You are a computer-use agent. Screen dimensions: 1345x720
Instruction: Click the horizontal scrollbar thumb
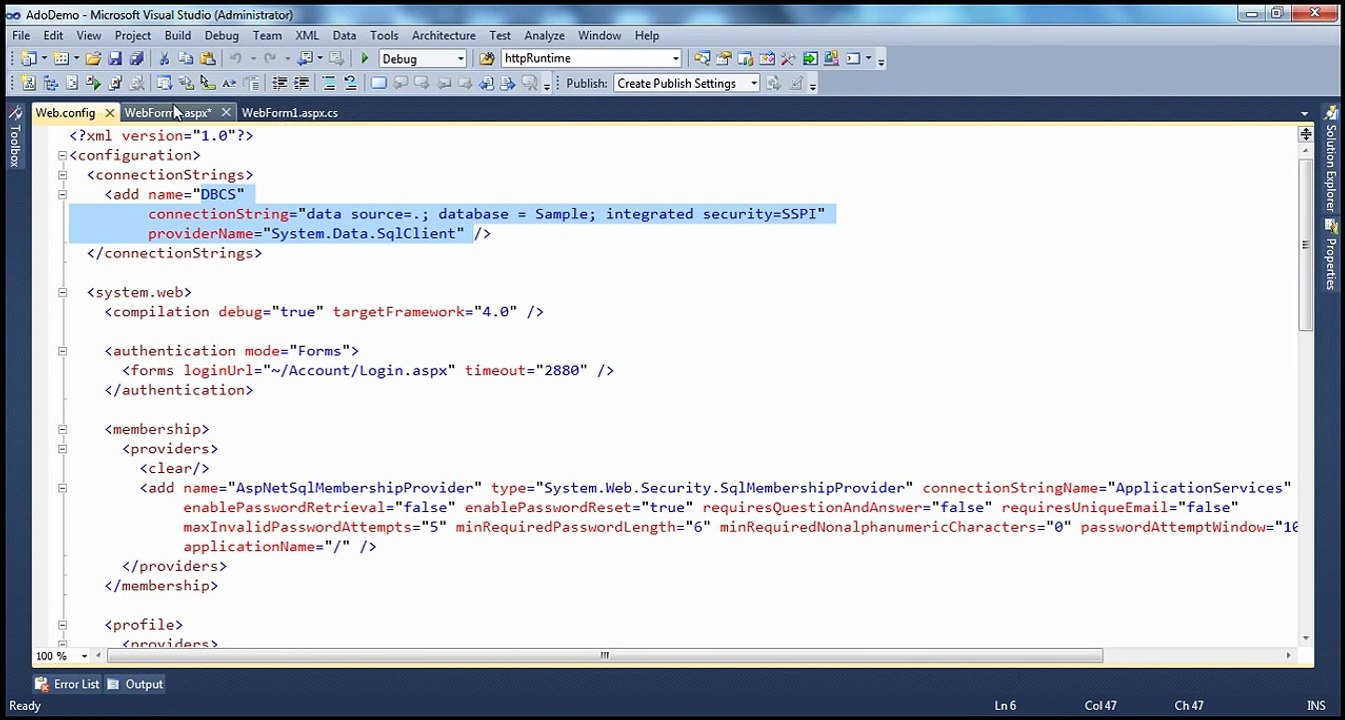[x=604, y=656]
